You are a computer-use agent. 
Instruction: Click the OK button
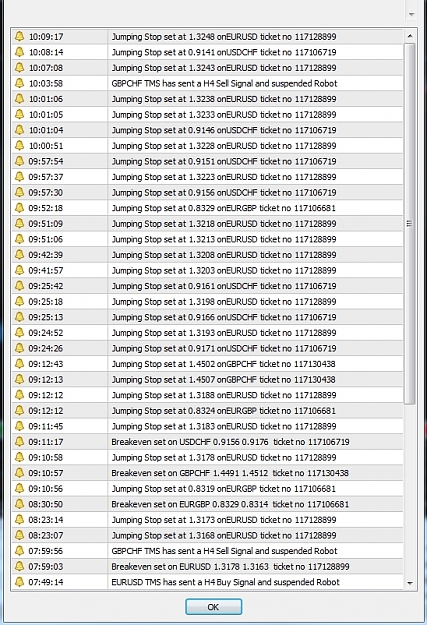pos(213,607)
